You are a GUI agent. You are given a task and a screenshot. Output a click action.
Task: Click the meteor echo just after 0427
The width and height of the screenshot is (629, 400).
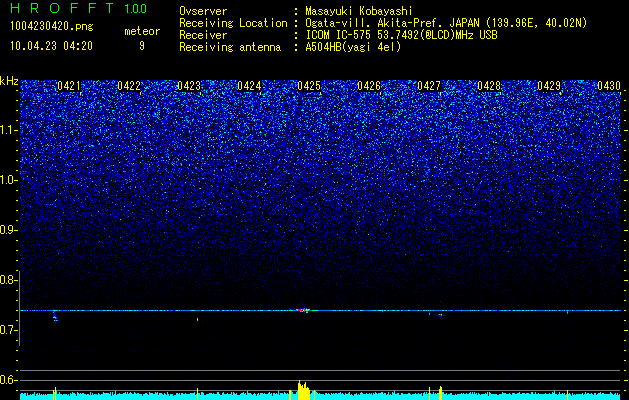pyautogui.click(x=440, y=315)
